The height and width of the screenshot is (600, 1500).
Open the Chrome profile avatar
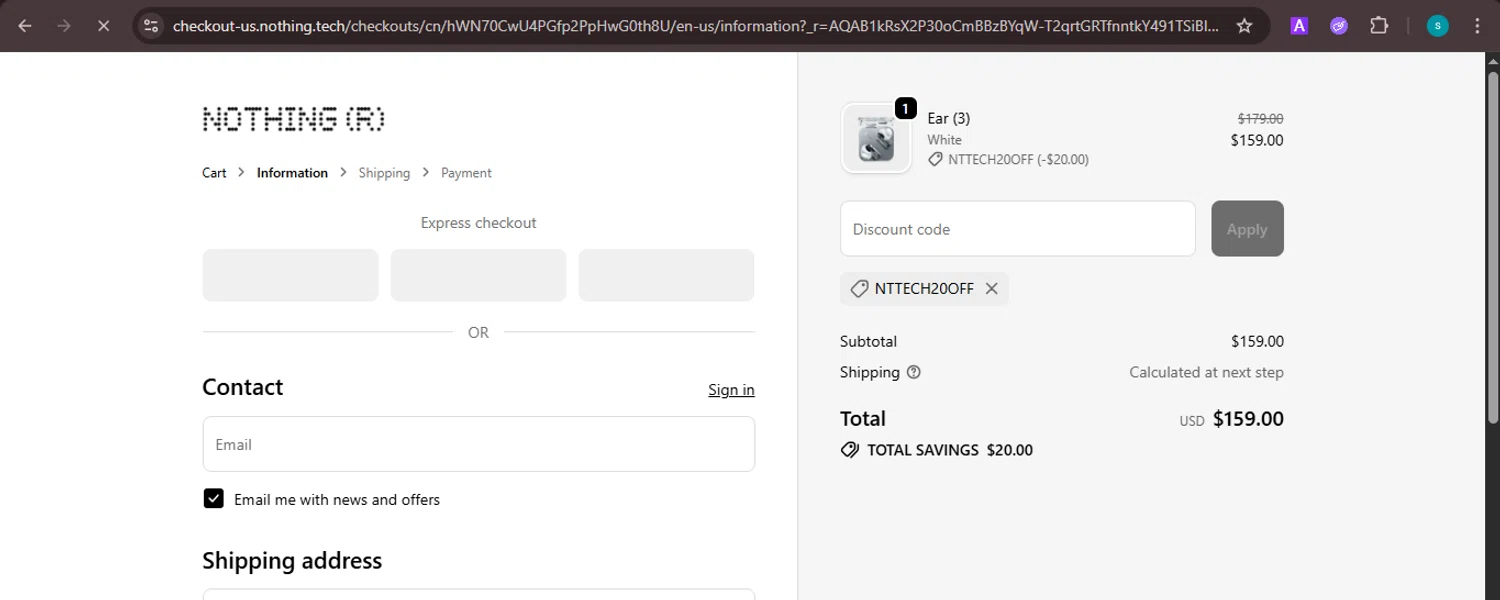click(1438, 26)
